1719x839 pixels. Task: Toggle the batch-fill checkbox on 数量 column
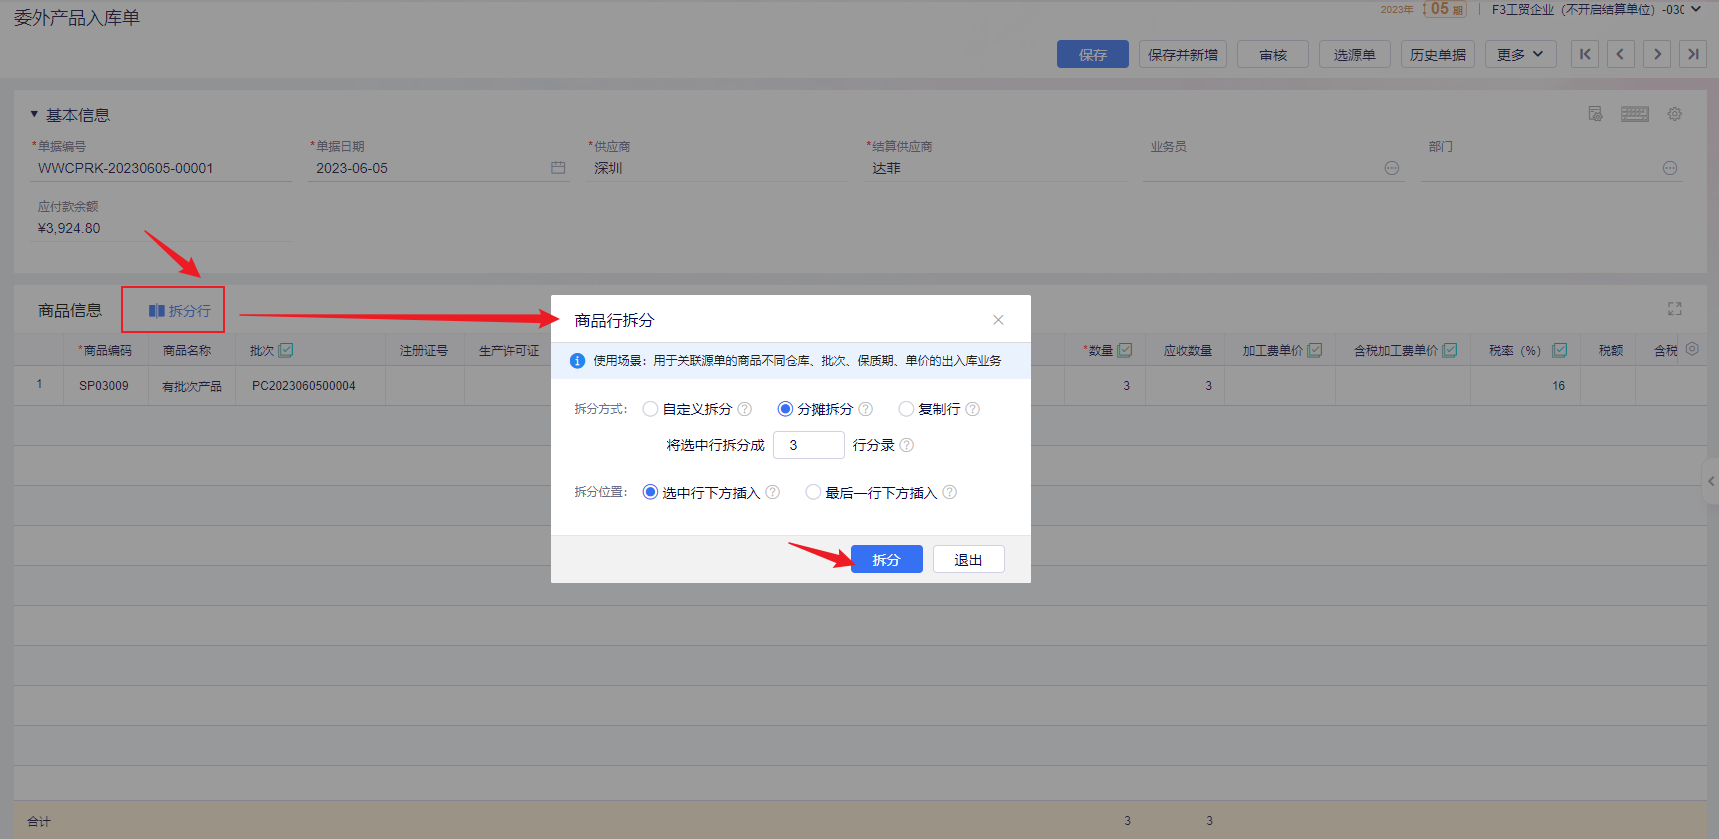1125,350
